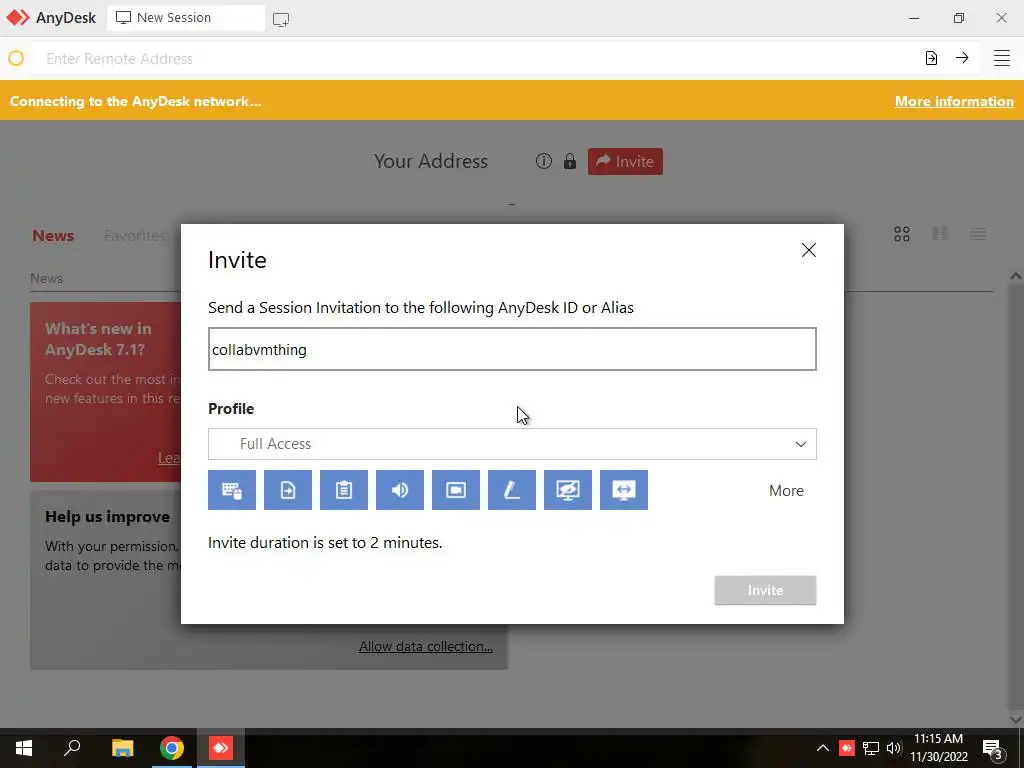Open More information link in banner

tap(954, 101)
